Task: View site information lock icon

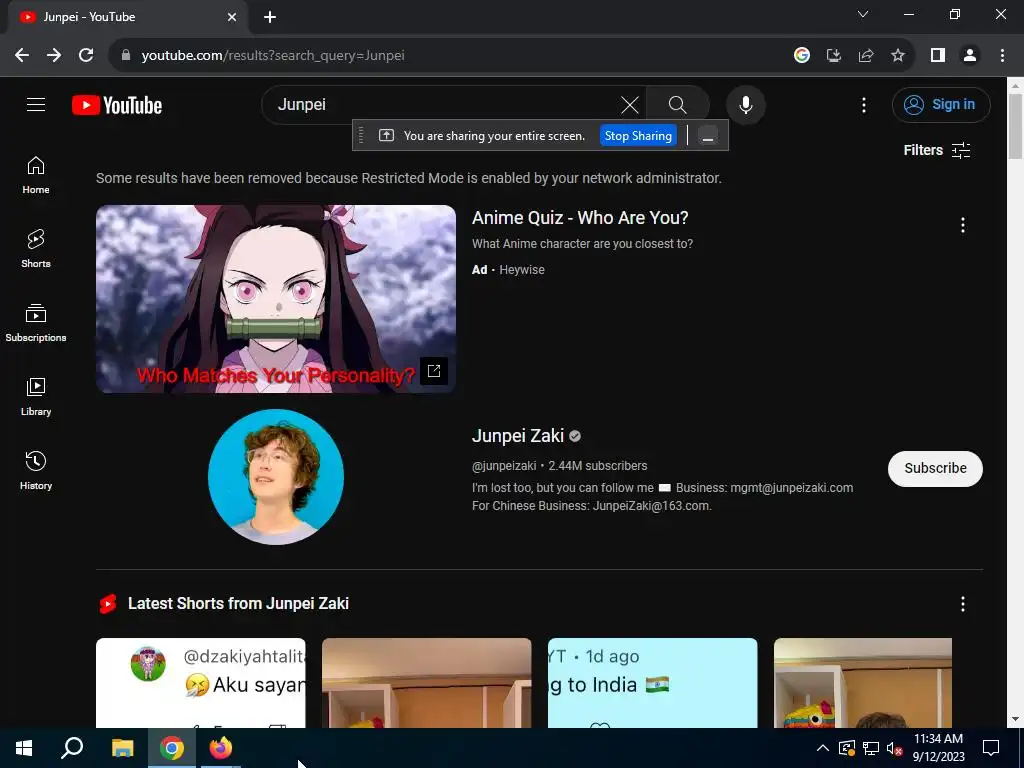Action: pyautogui.click(x=126, y=56)
